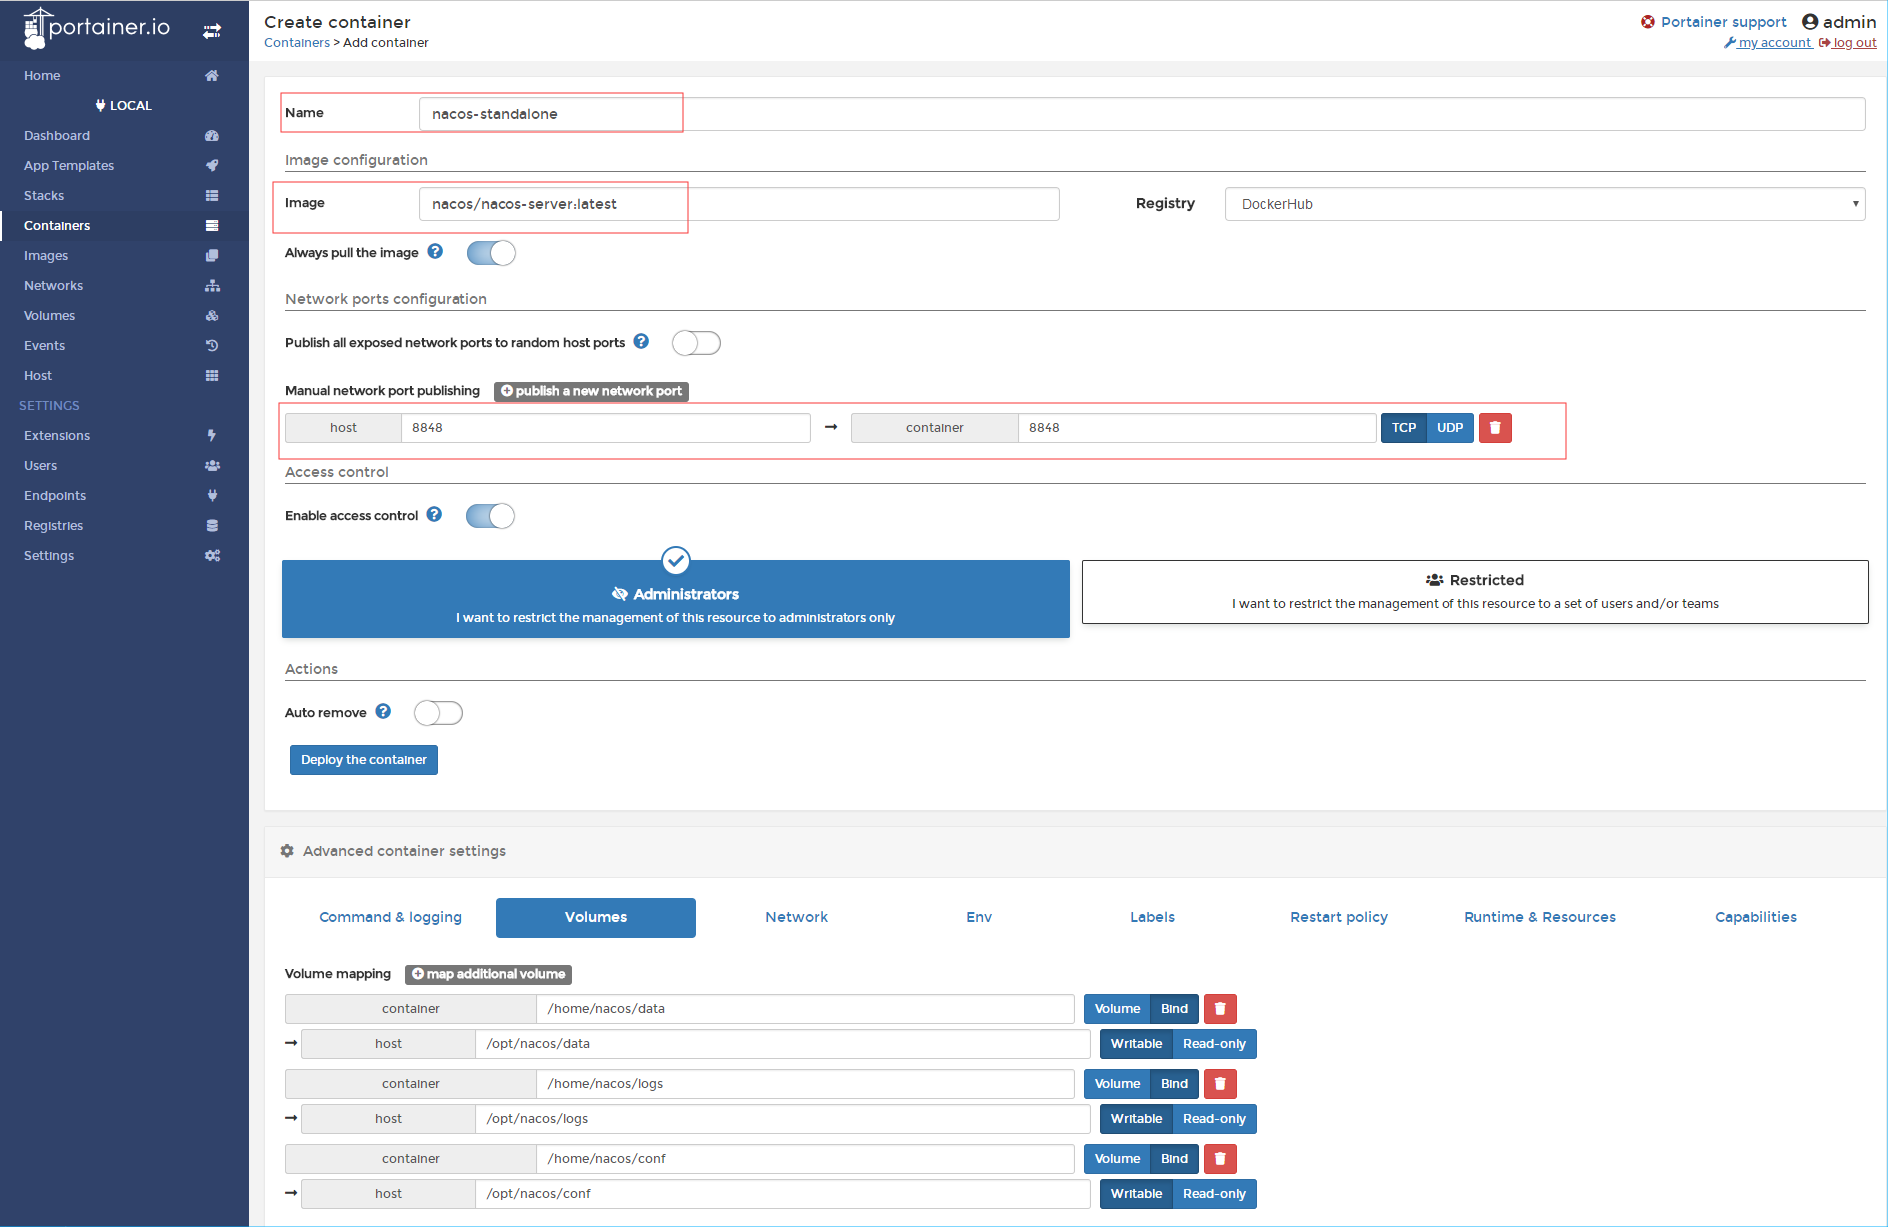Click the container port 8848 field
This screenshot has height=1227, width=1888.
(x=1197, y=428)
